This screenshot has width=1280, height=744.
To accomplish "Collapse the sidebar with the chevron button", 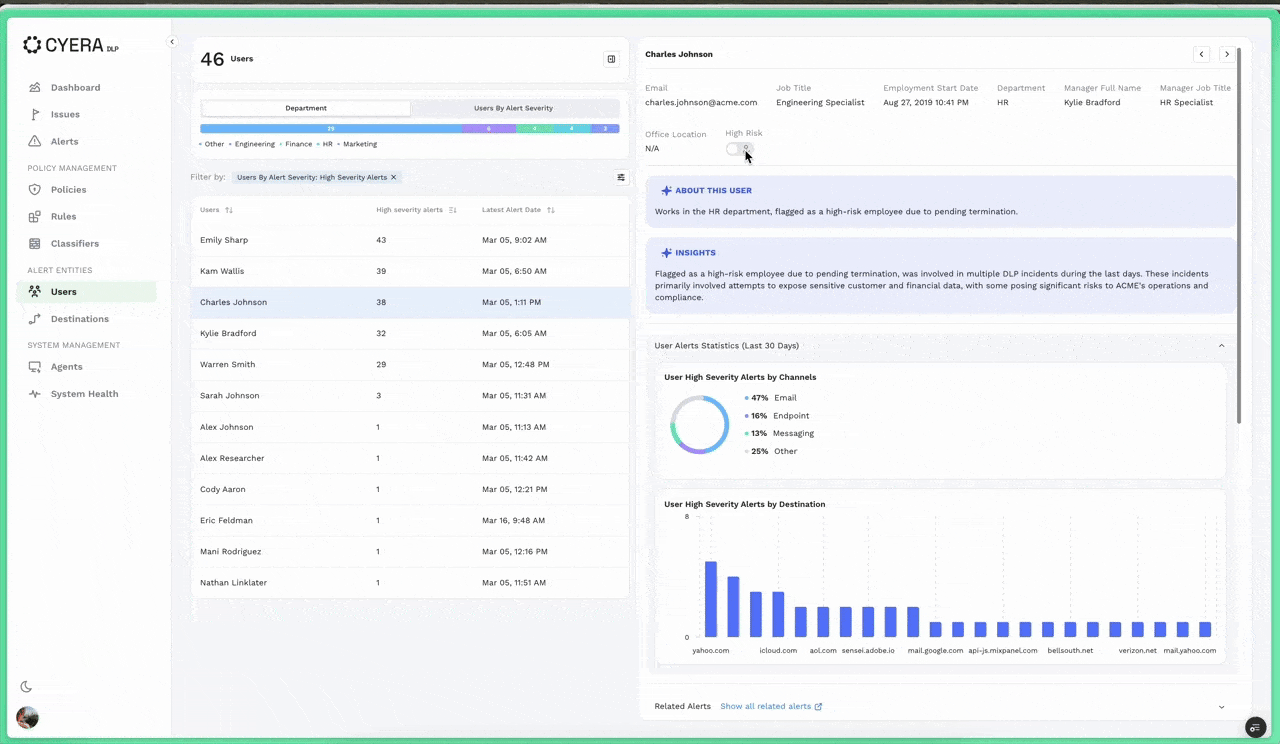I will (172, 42).
